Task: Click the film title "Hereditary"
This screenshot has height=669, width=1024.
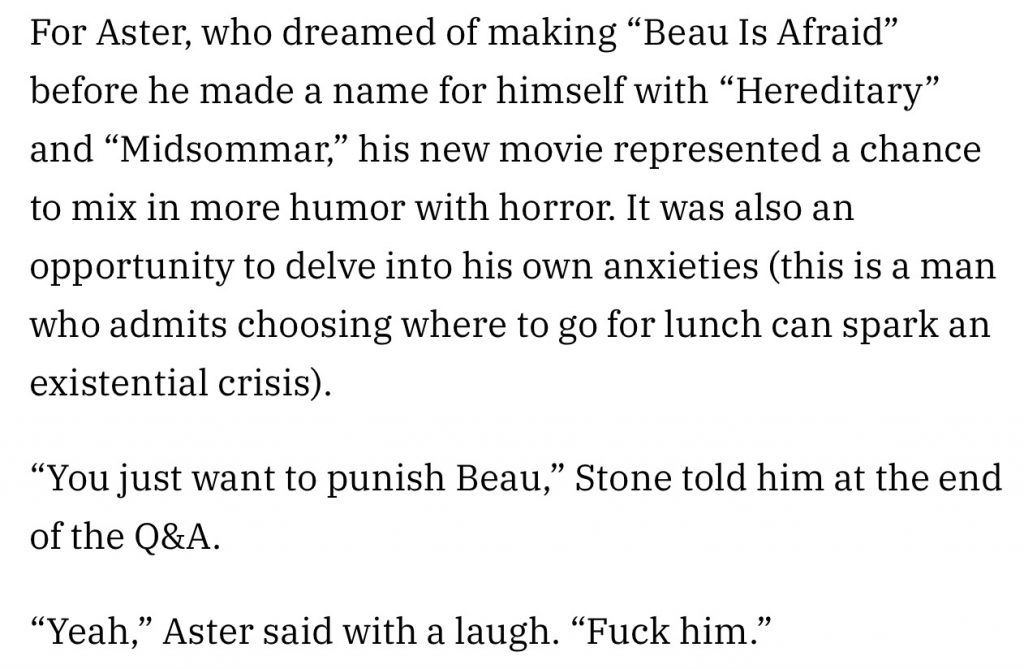Action: point(828,90)
